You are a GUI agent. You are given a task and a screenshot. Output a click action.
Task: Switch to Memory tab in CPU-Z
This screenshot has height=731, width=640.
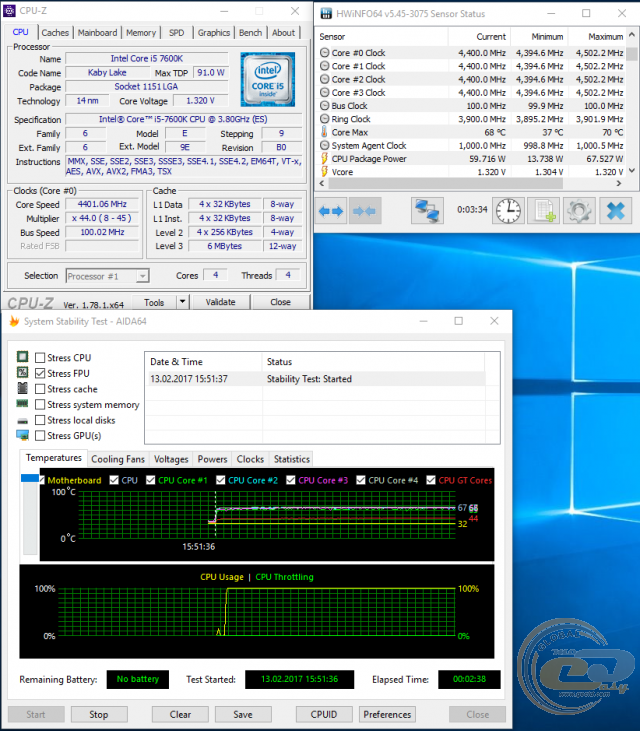[141, 33]
